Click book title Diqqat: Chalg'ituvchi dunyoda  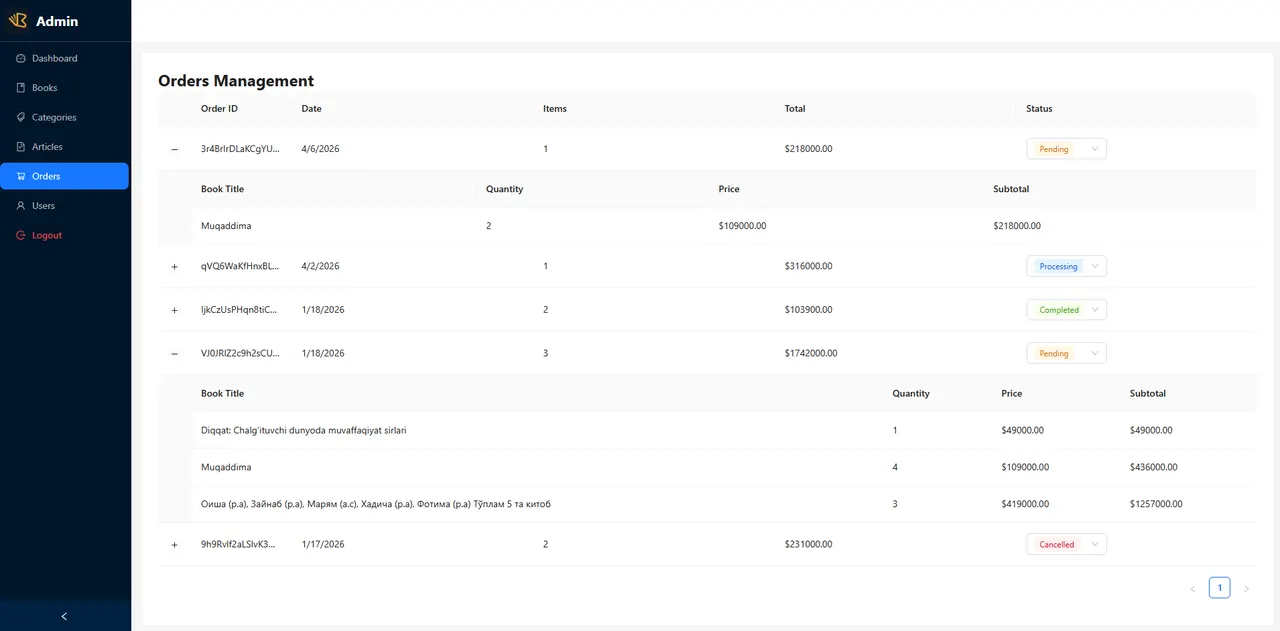(x=304, y=430)
